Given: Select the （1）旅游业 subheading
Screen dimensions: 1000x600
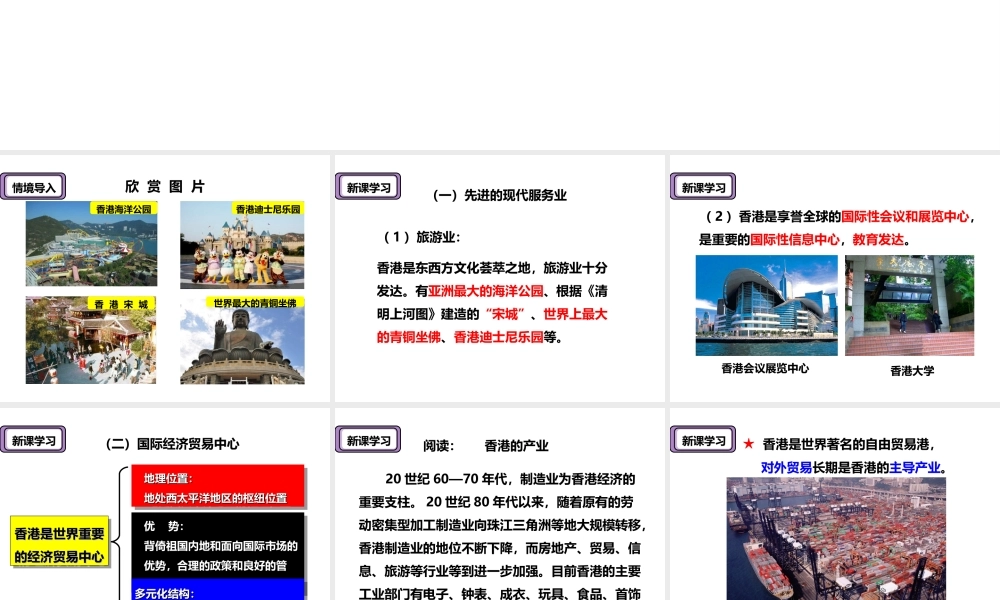Looking at the screenshot, I should tap(421, 237).
